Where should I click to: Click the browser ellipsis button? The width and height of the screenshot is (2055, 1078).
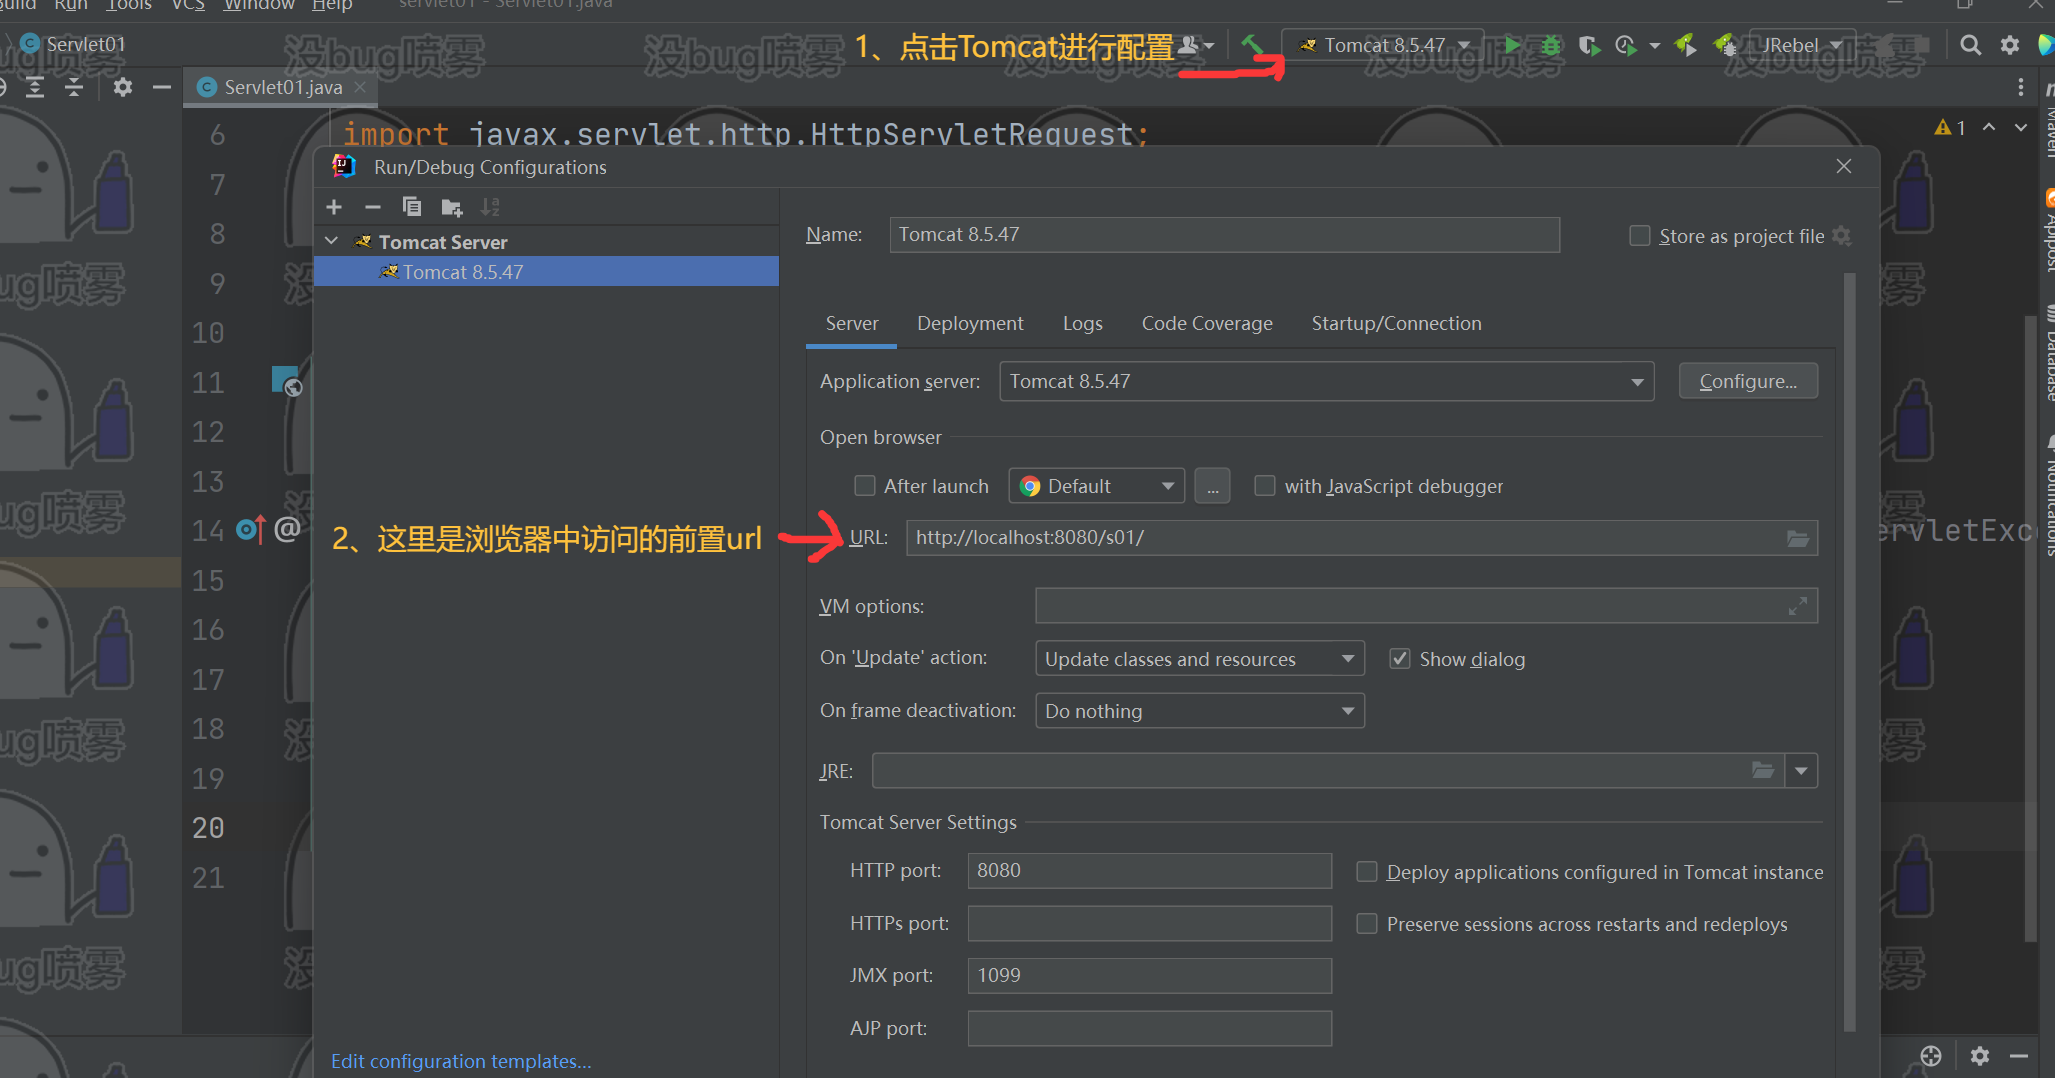(1212, 486)
